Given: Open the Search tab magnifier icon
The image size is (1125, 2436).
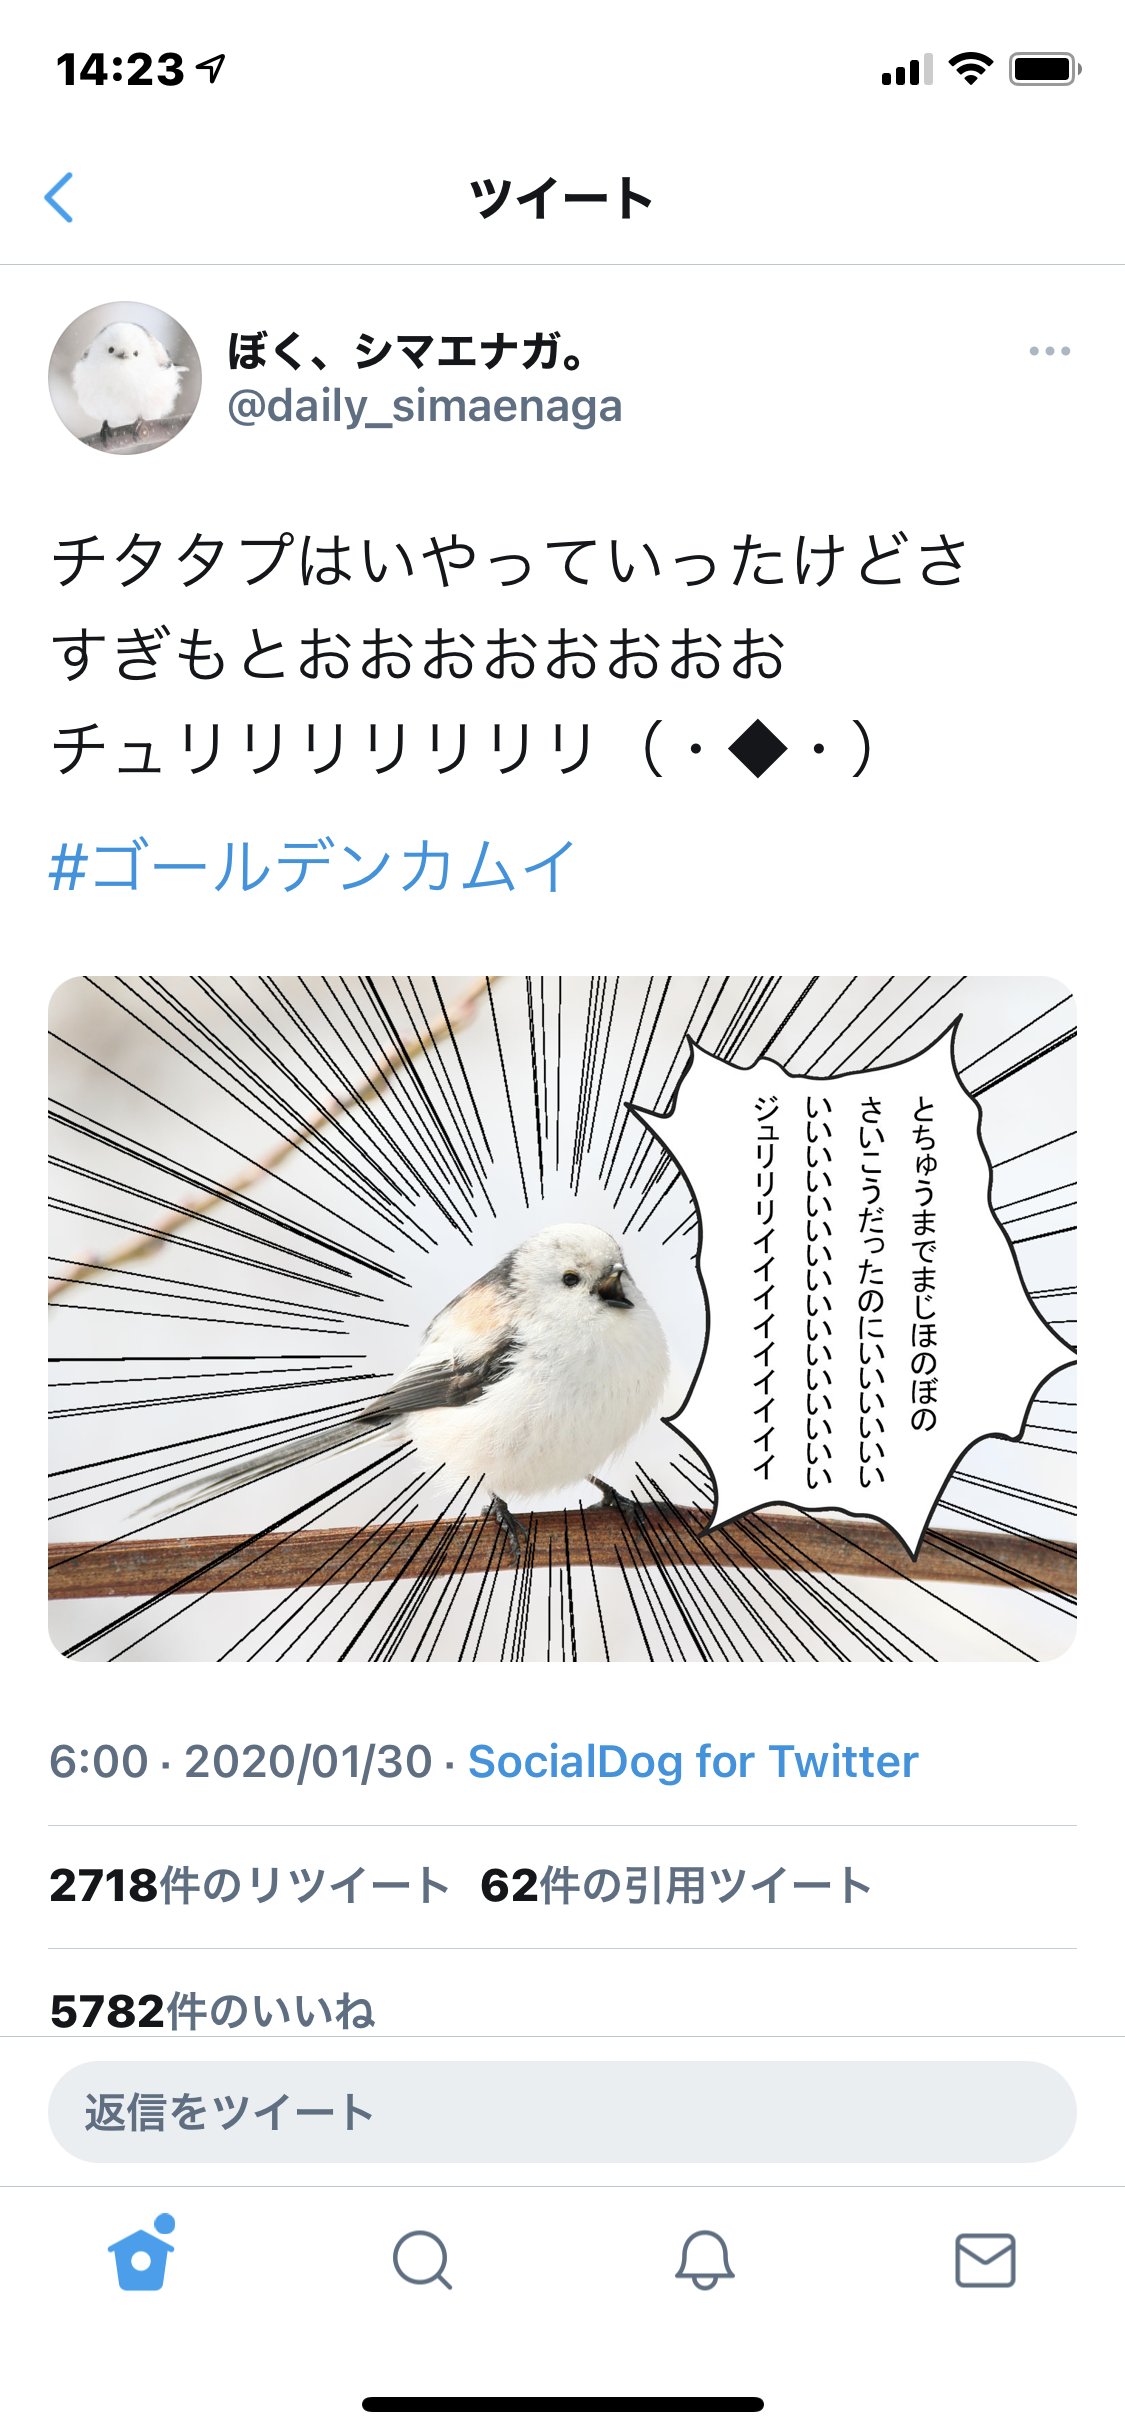Looking at the screenshot, I should pos(422,2260).
